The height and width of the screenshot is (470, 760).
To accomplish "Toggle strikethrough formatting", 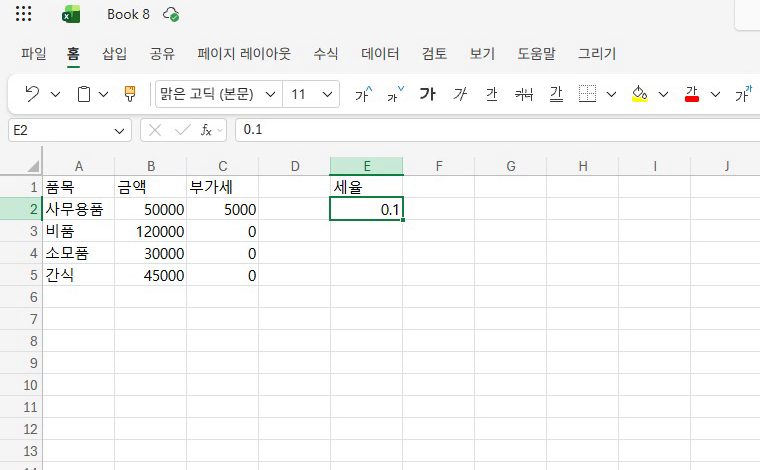I will tap(524, 94).
